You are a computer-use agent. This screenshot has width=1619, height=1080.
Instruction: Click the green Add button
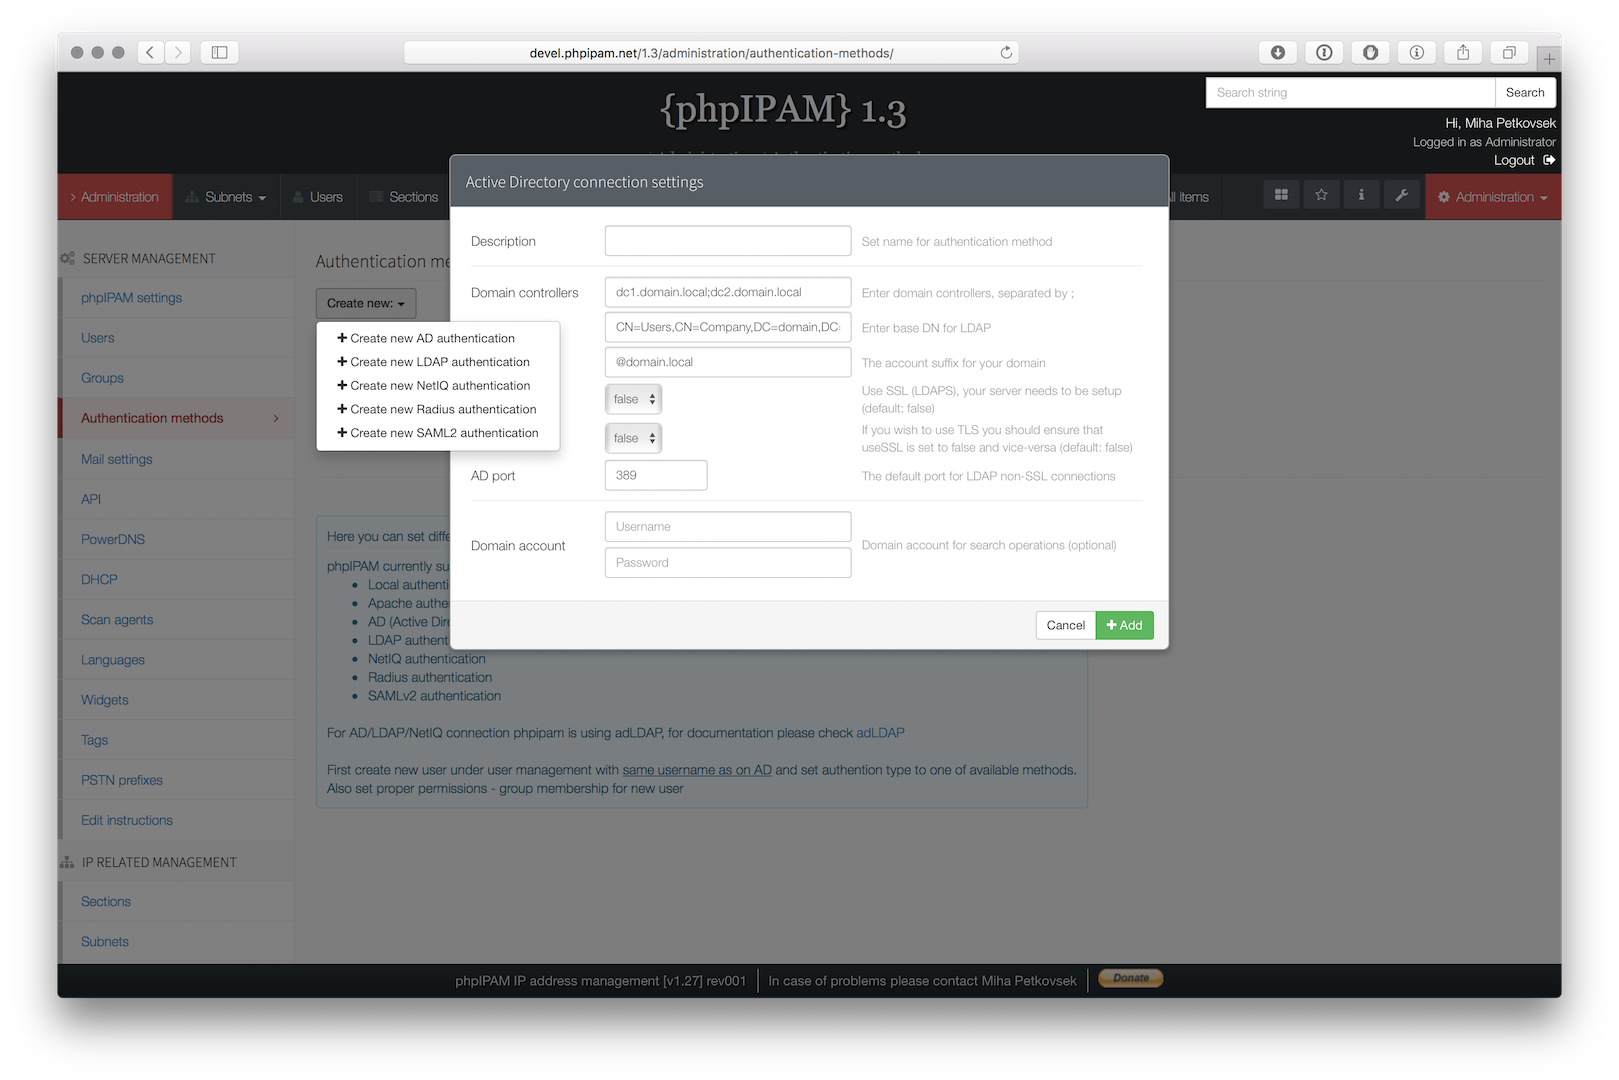tap(1125, 625)
